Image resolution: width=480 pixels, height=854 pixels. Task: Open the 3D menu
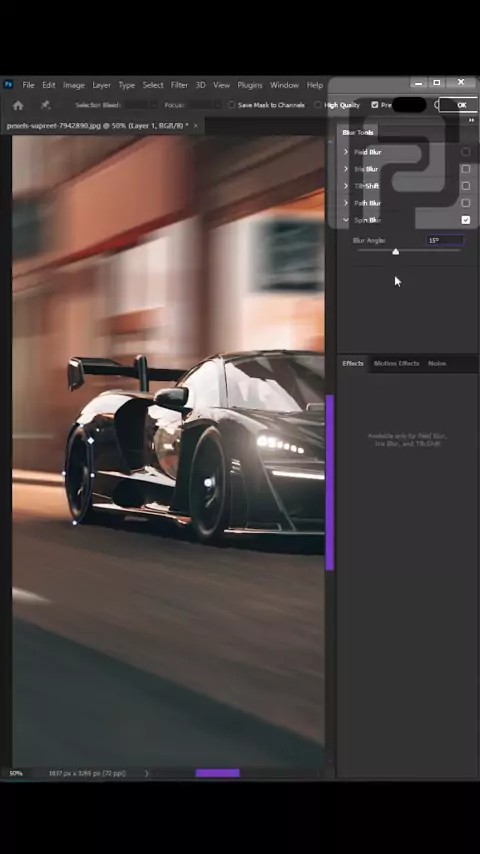[x=200, y=85]
